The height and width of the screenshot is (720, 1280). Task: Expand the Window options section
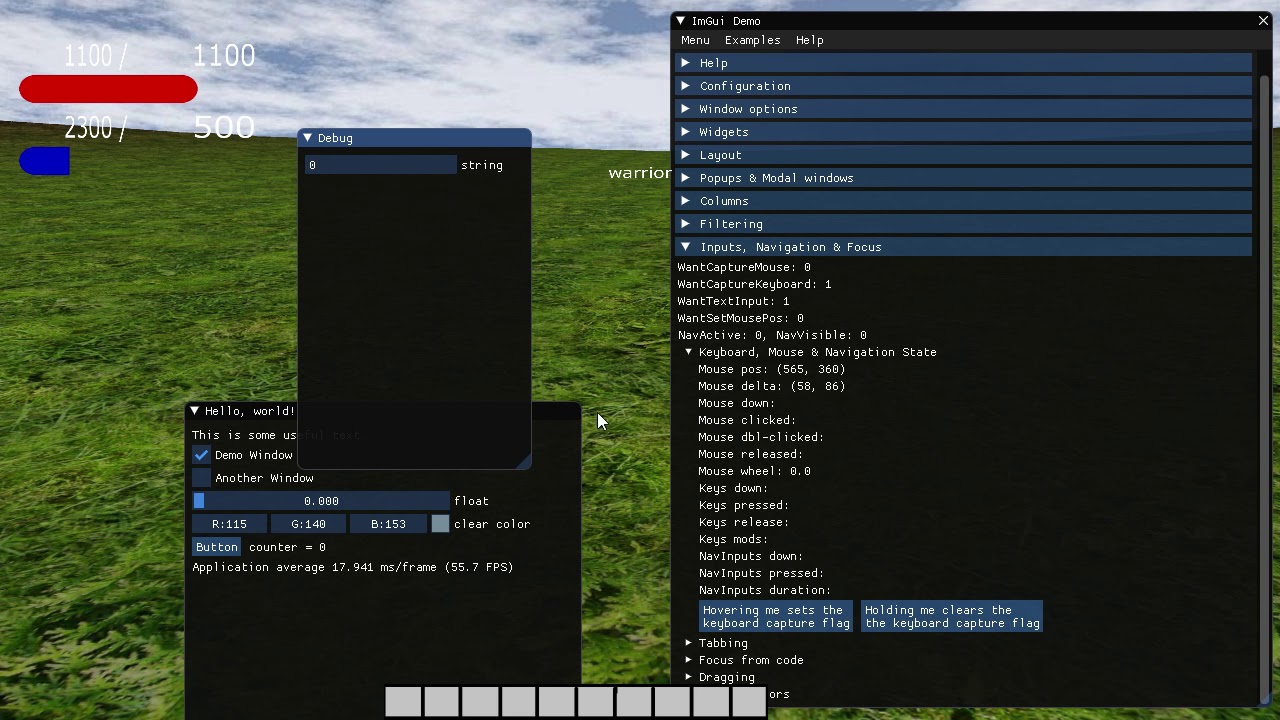(x=964, y=109)
